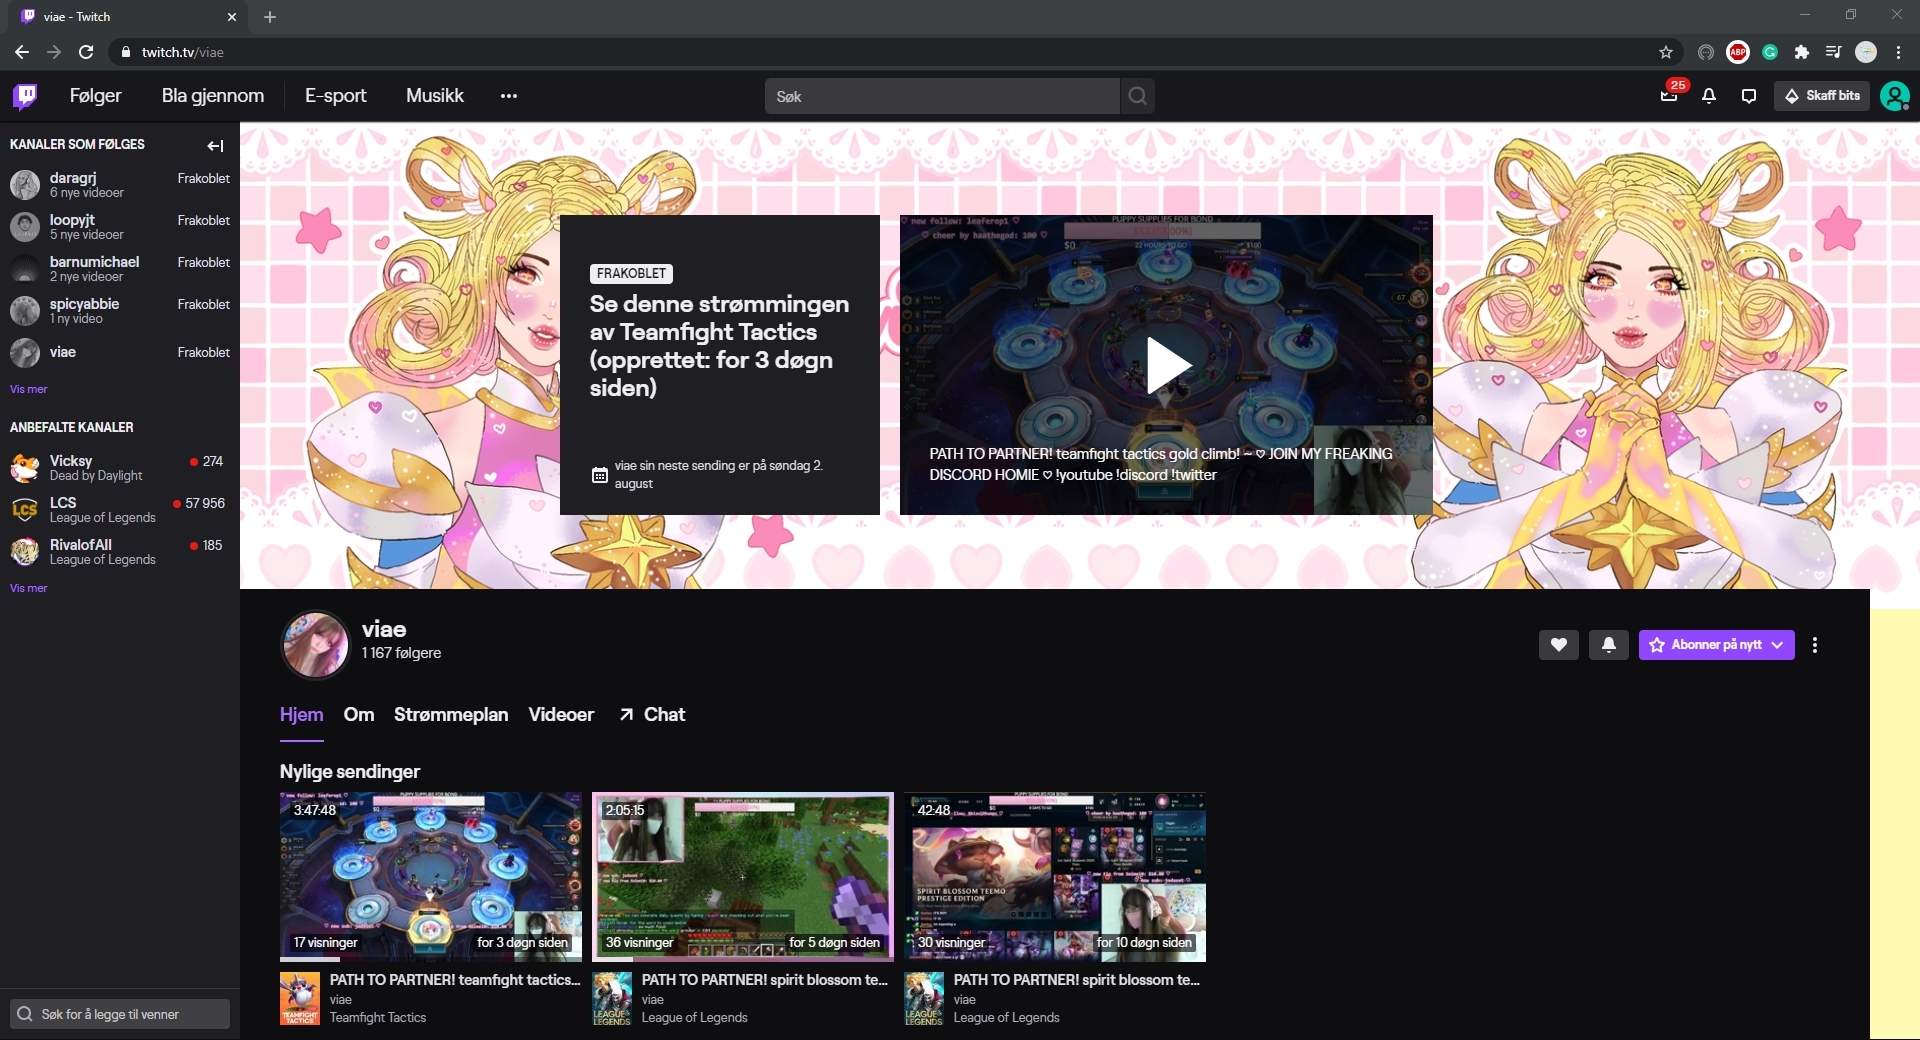Open Musikk in top navigation
The width and height of the screenshot is (1920, 1040).
(435, 96)
